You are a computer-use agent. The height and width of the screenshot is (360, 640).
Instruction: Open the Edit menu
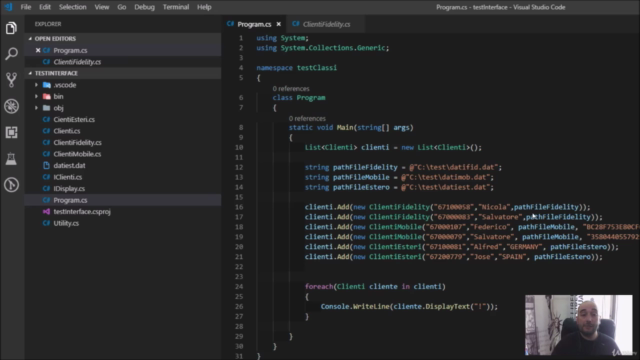(x=45, y=7)
